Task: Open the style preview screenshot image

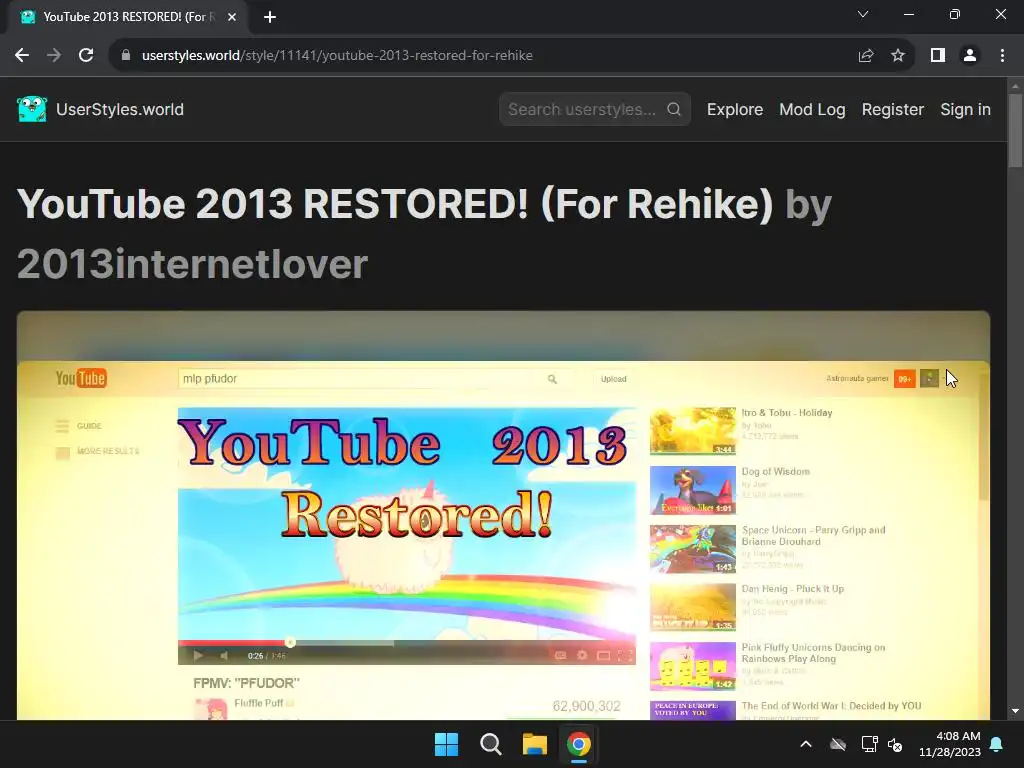Action: [503, 516]
